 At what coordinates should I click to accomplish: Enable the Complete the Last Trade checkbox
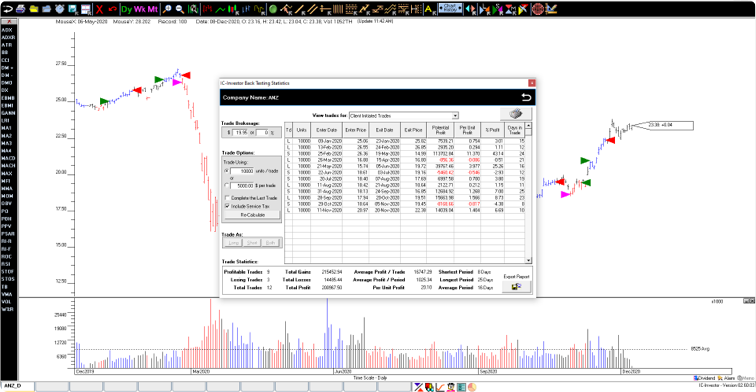[x=227, y=198]
